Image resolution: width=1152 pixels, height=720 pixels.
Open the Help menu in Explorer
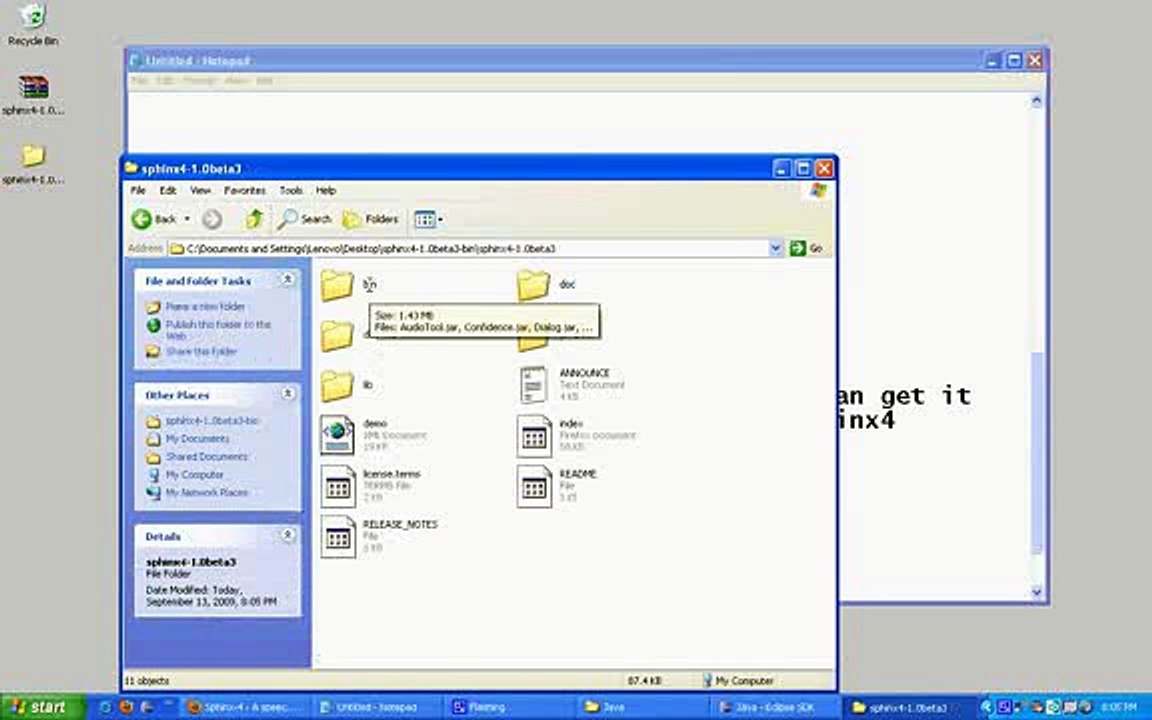[x=325, y=190]
